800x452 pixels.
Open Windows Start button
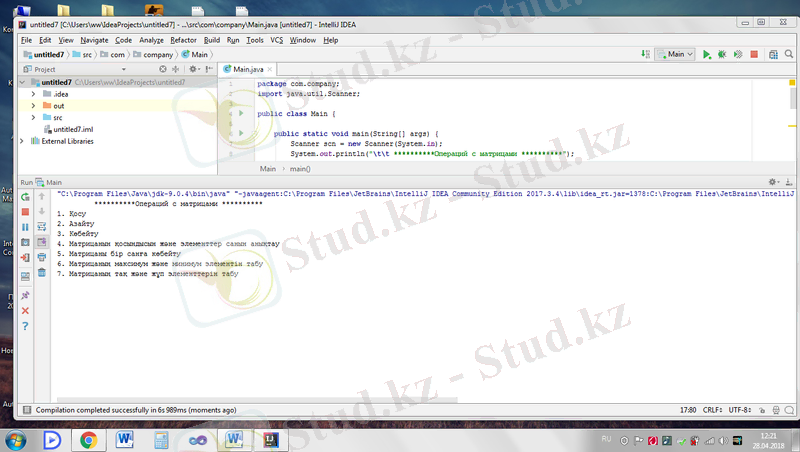(15, 440)
